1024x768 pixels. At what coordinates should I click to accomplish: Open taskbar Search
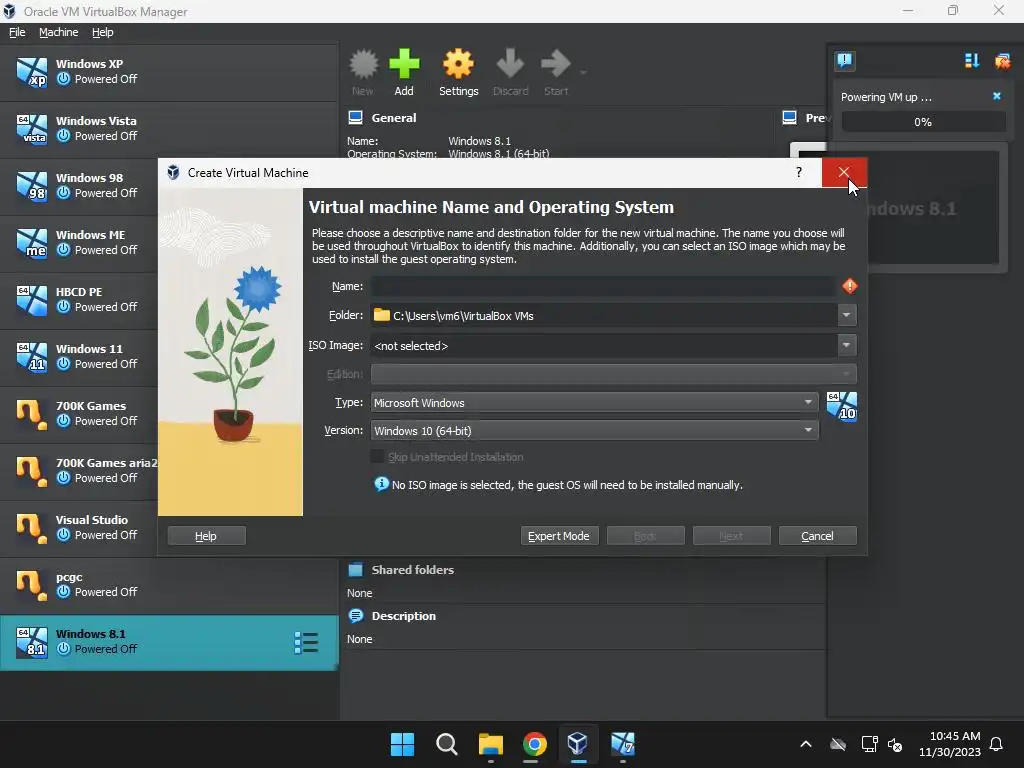[447, 744]
